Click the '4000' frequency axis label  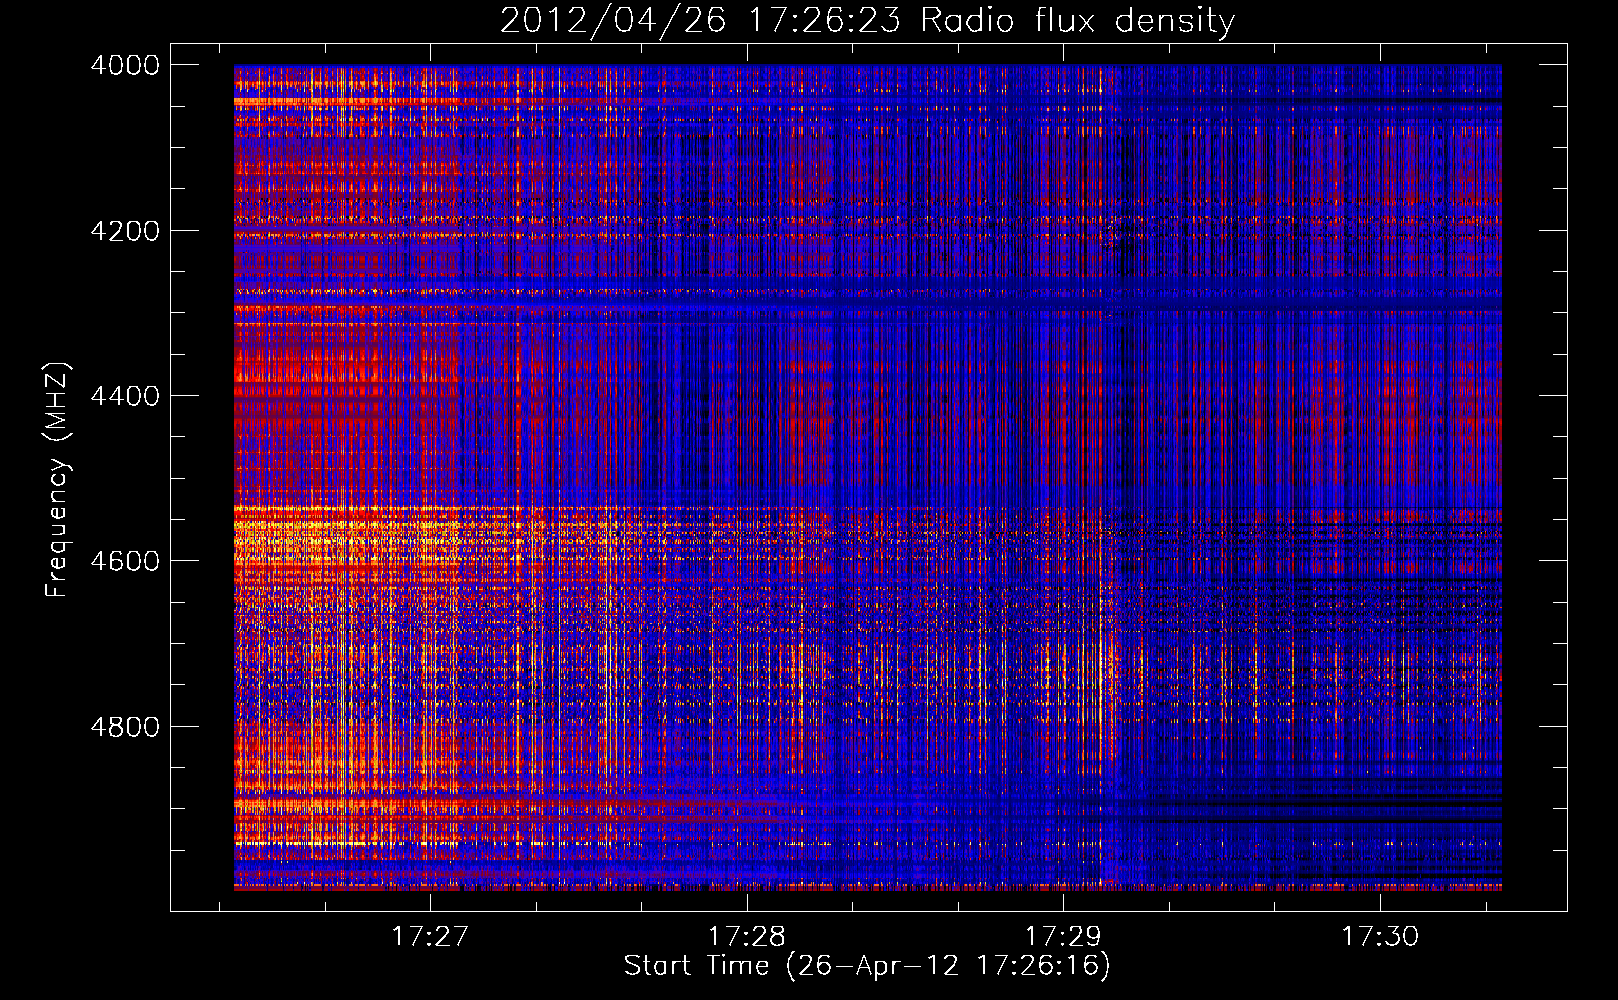pyautogui.click(x=124, y=65)
